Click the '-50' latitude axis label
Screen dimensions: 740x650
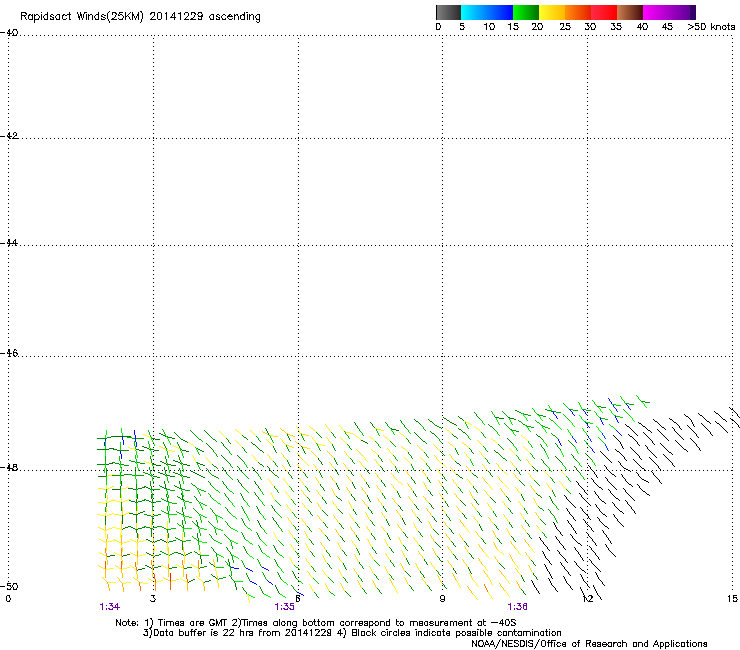[9, 586]
